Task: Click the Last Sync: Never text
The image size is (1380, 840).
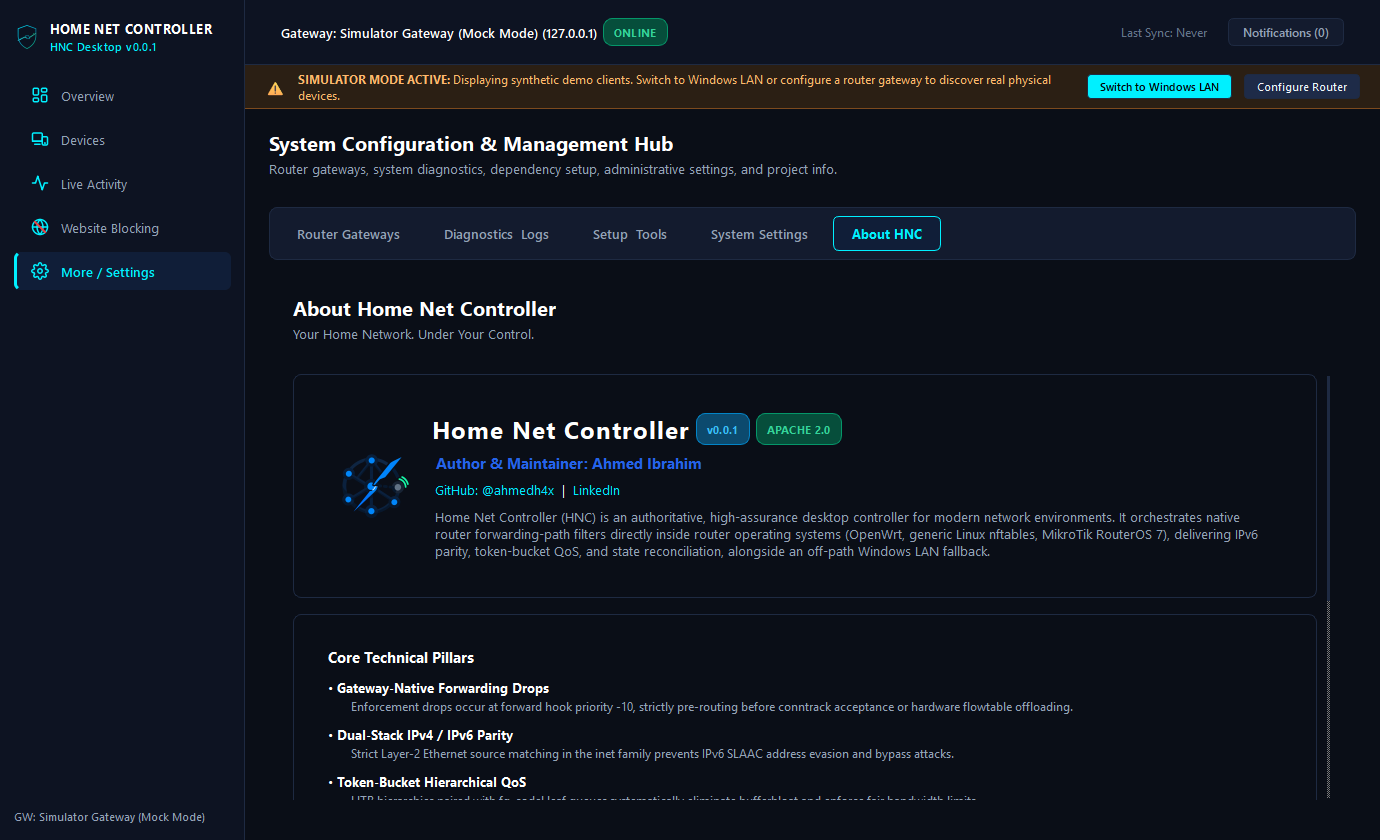Action: (1164, 33)
